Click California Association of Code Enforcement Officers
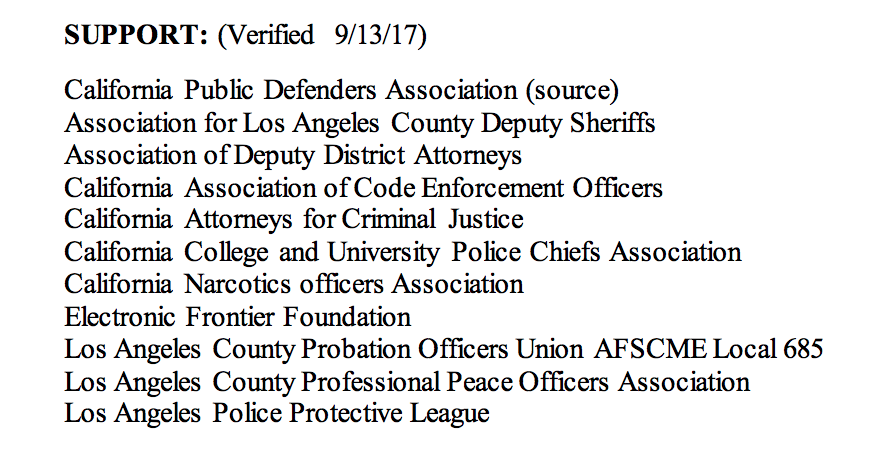The image size is (873, 449). (x=363, y=188)
